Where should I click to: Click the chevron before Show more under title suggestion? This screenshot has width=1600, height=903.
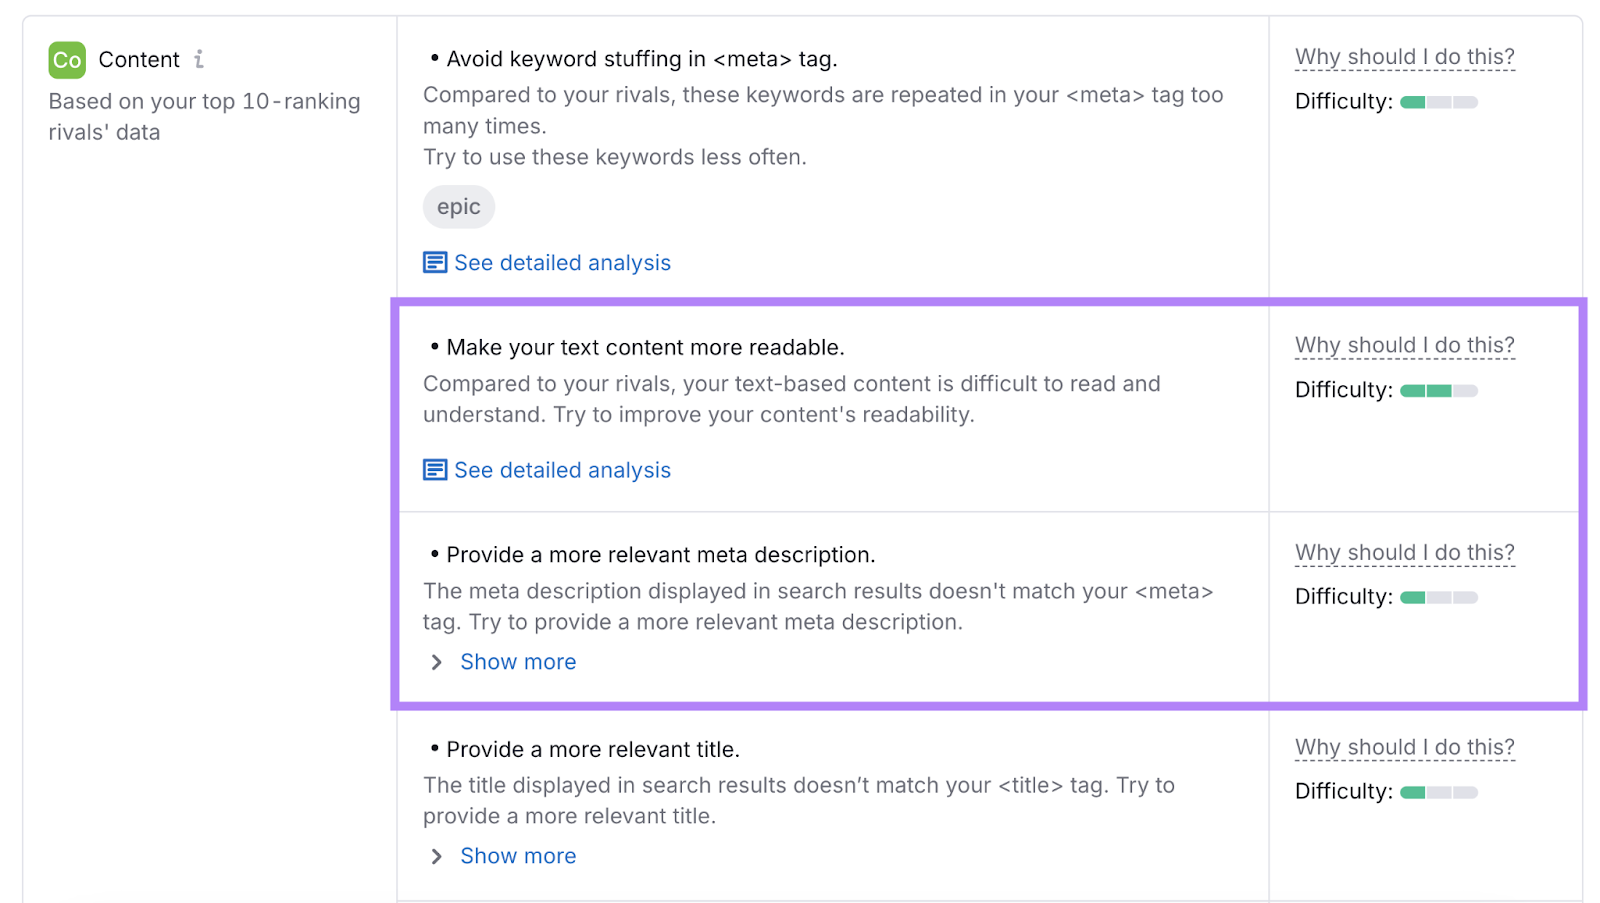(x=436, y=856)
